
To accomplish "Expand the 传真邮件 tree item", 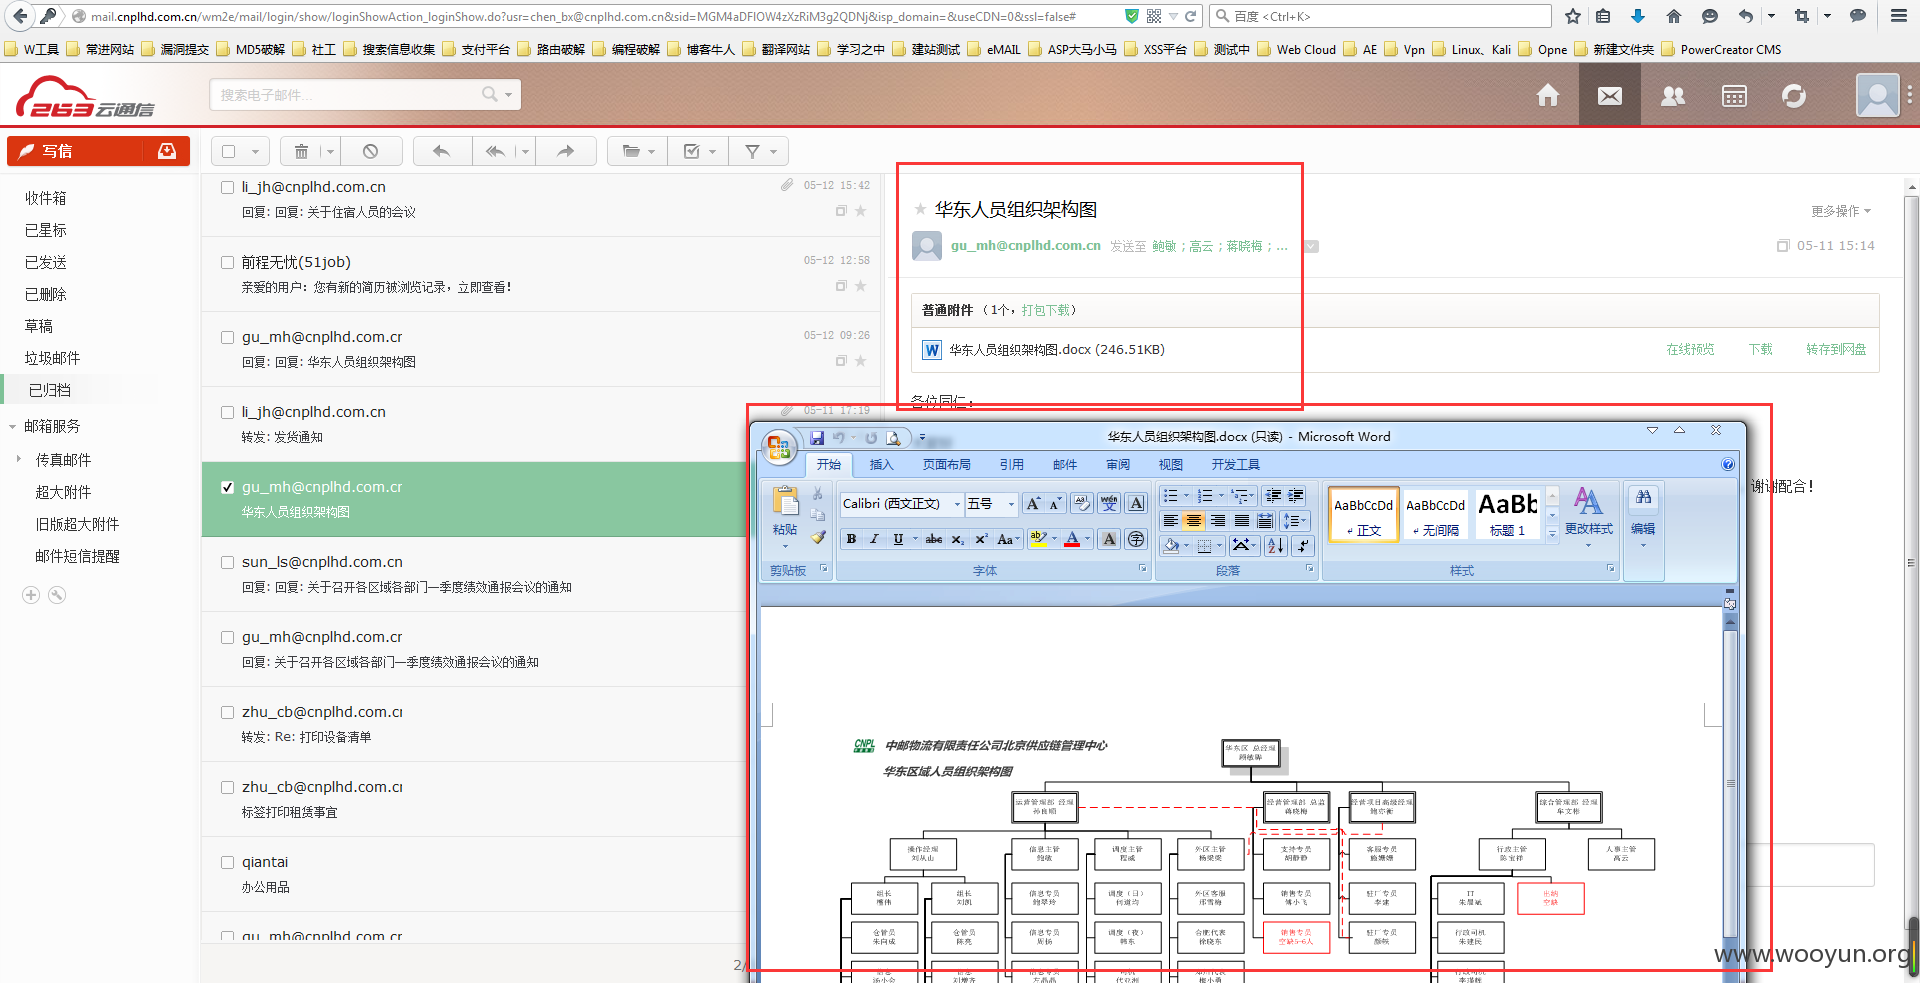I will (19, 459).
